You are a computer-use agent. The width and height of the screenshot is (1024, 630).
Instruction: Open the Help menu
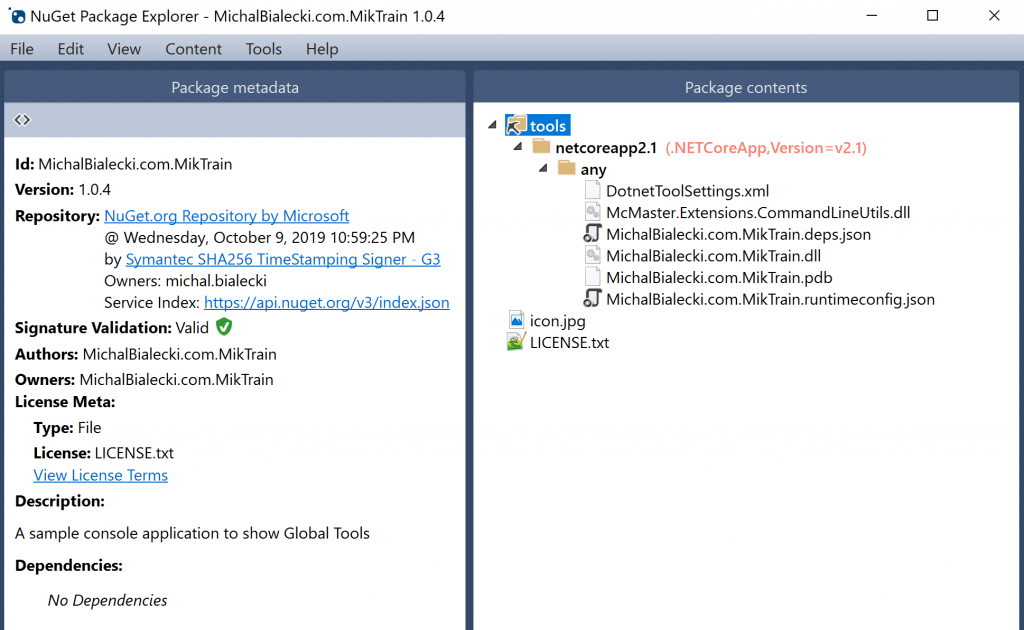(x=322, y=49)
